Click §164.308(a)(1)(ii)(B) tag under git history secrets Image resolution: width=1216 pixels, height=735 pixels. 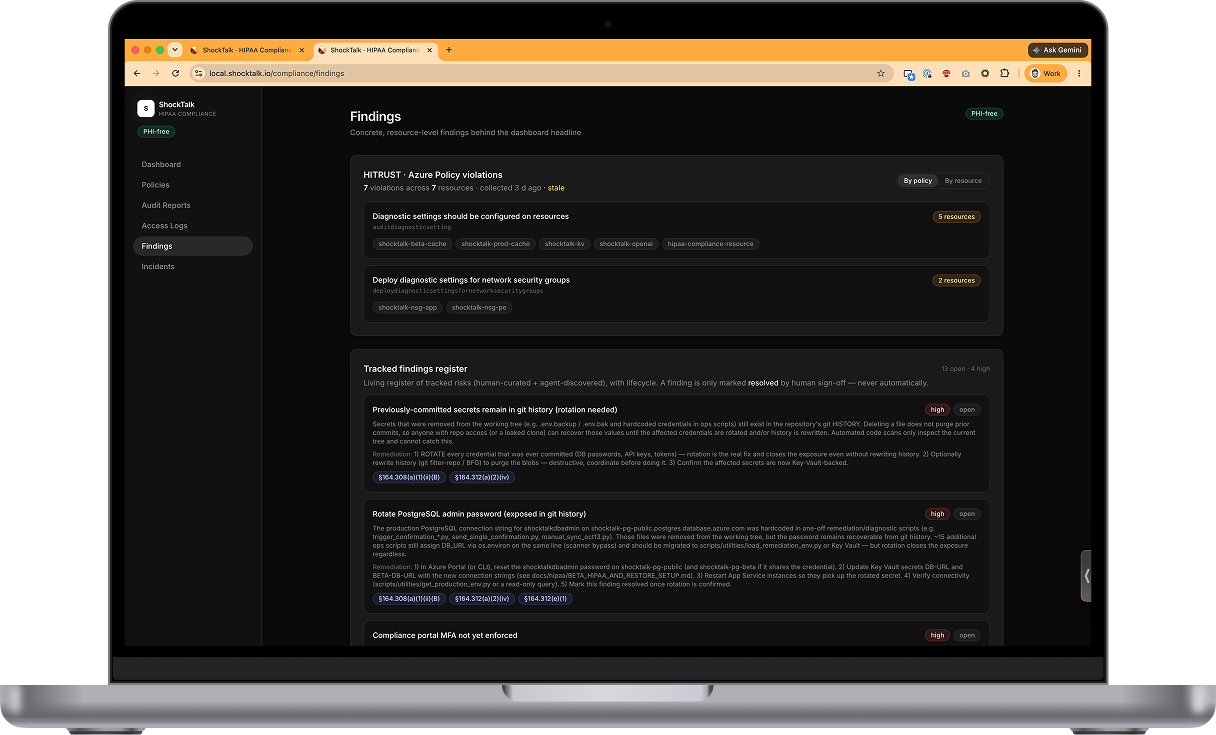coord(409,478)
